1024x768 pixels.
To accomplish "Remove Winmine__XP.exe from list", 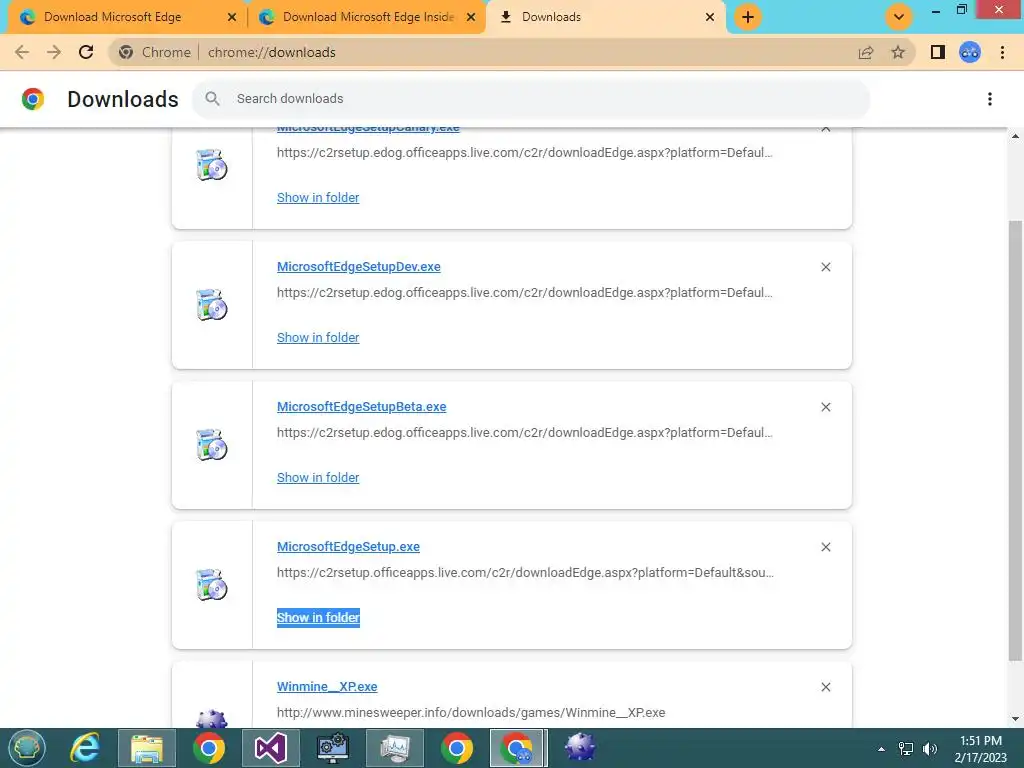I will pos(825,687).
